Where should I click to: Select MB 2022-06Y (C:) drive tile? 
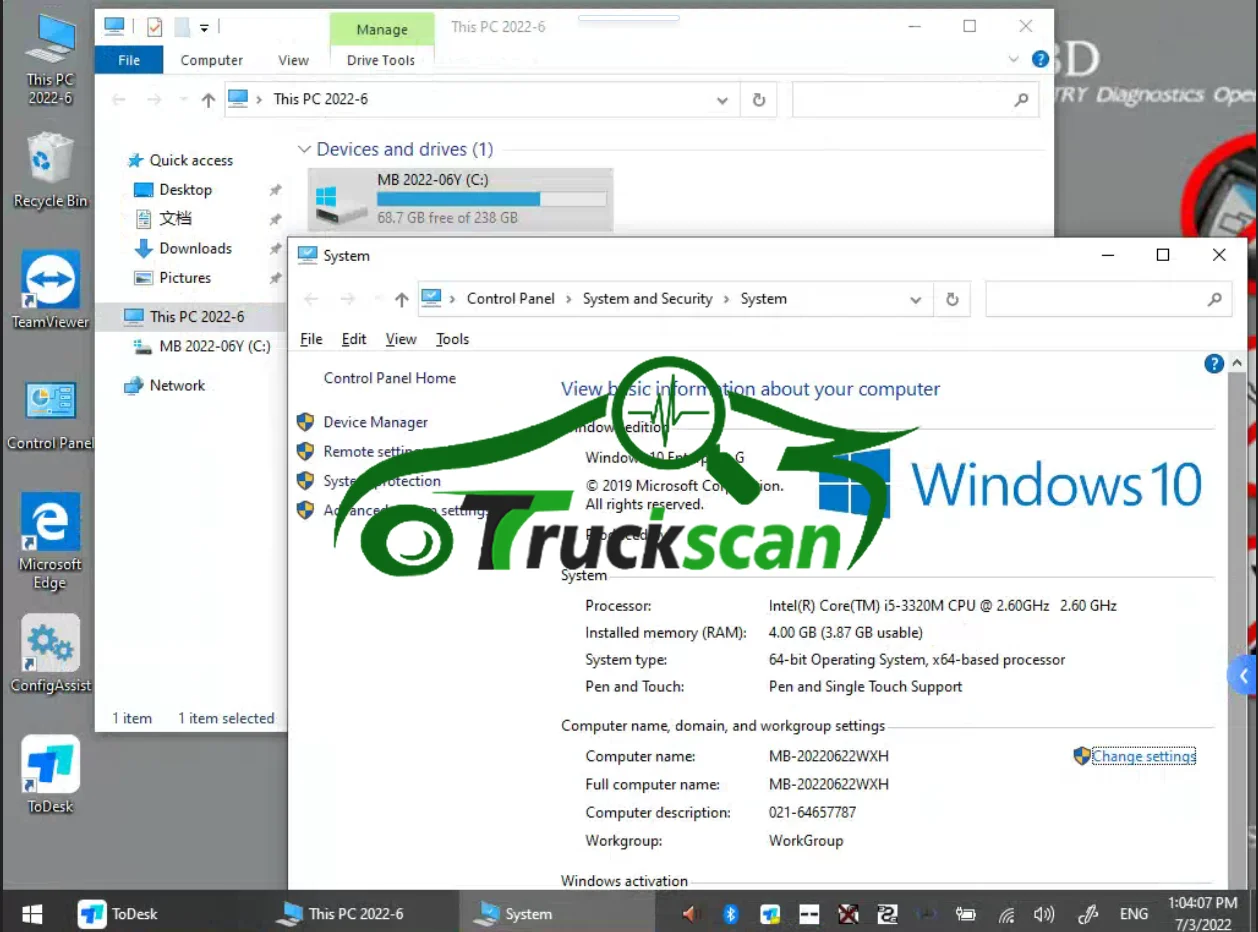click(460, 199)
